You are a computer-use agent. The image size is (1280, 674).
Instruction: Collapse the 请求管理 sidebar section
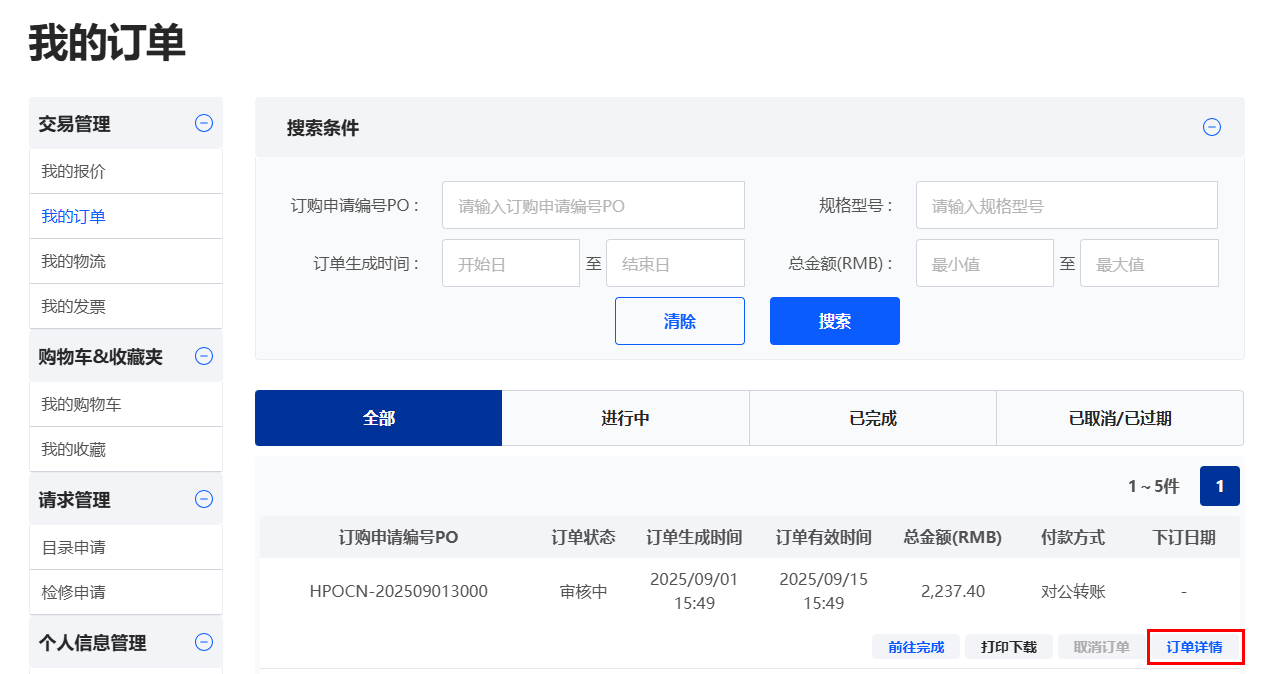click(x=204, y=499)
